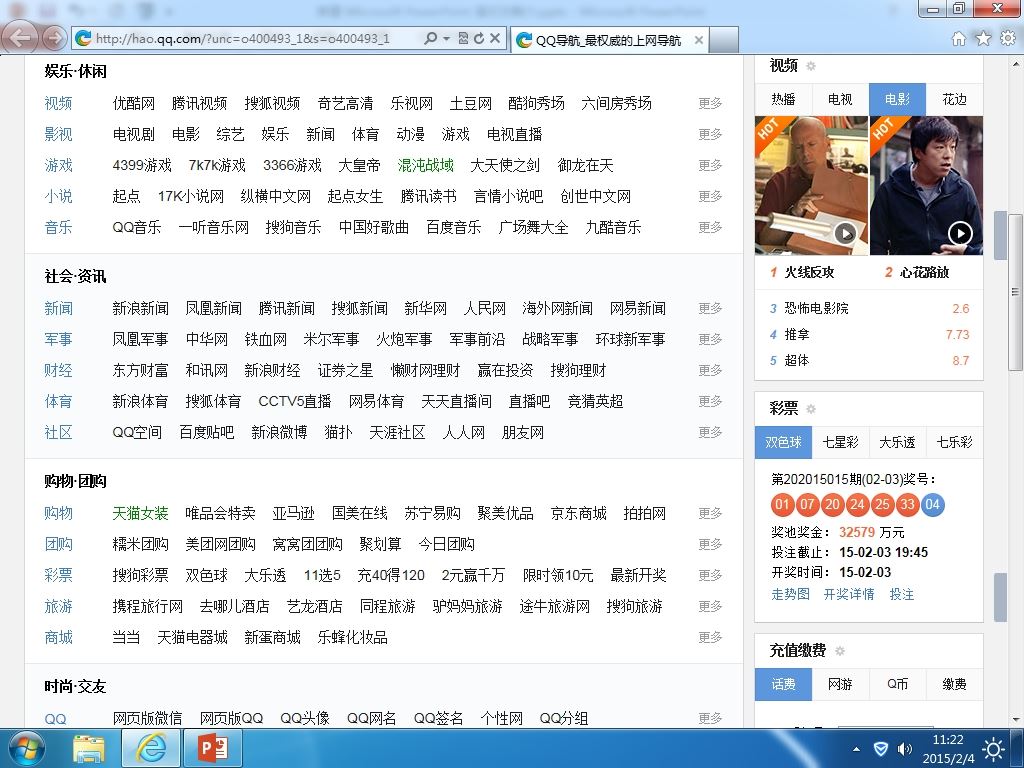Open 恐怖电影院 in movie ranking
The height and width of the screenshot is (768, 1024).
816,308
